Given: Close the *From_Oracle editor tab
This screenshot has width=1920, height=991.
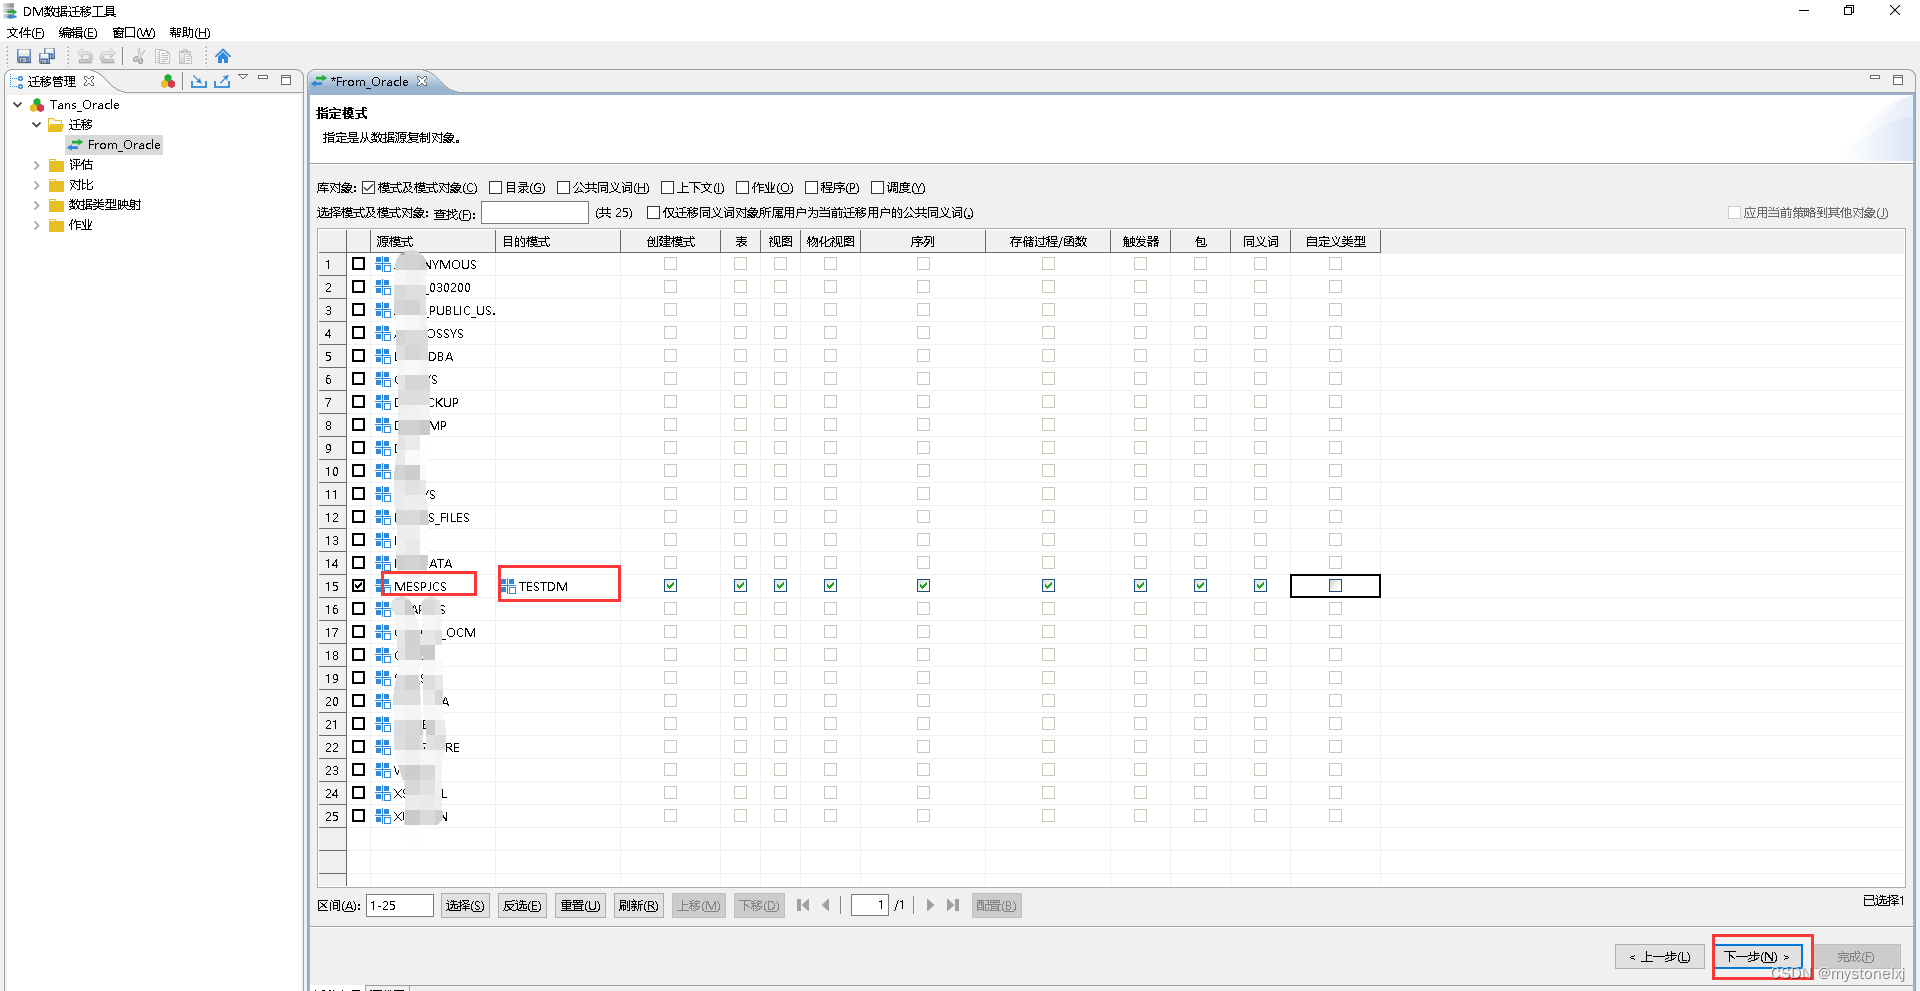Looking at the screenshot, I should [x=422, y=81].
